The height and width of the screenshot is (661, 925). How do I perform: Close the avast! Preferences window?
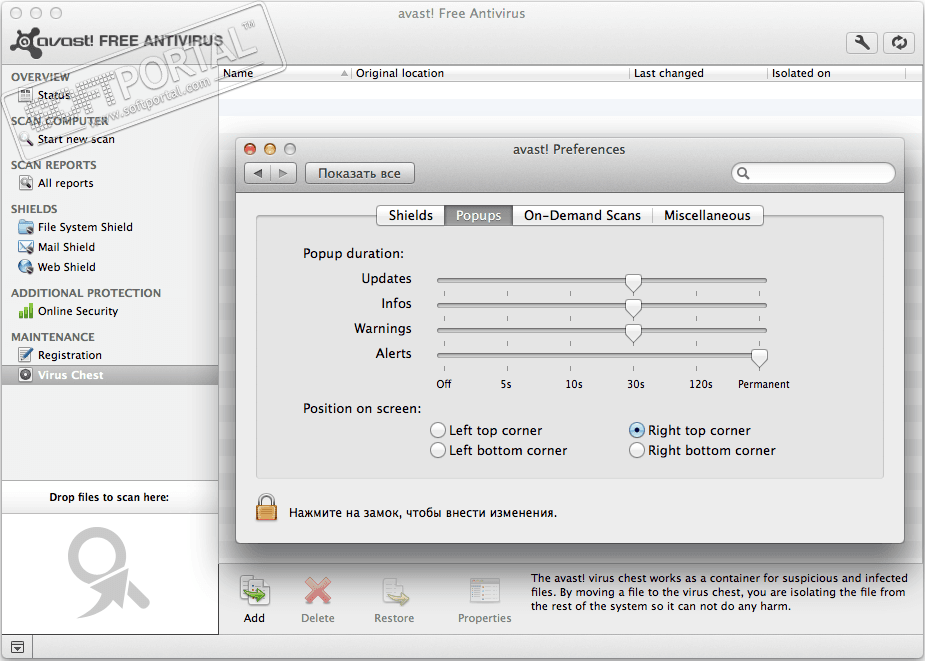250,149
